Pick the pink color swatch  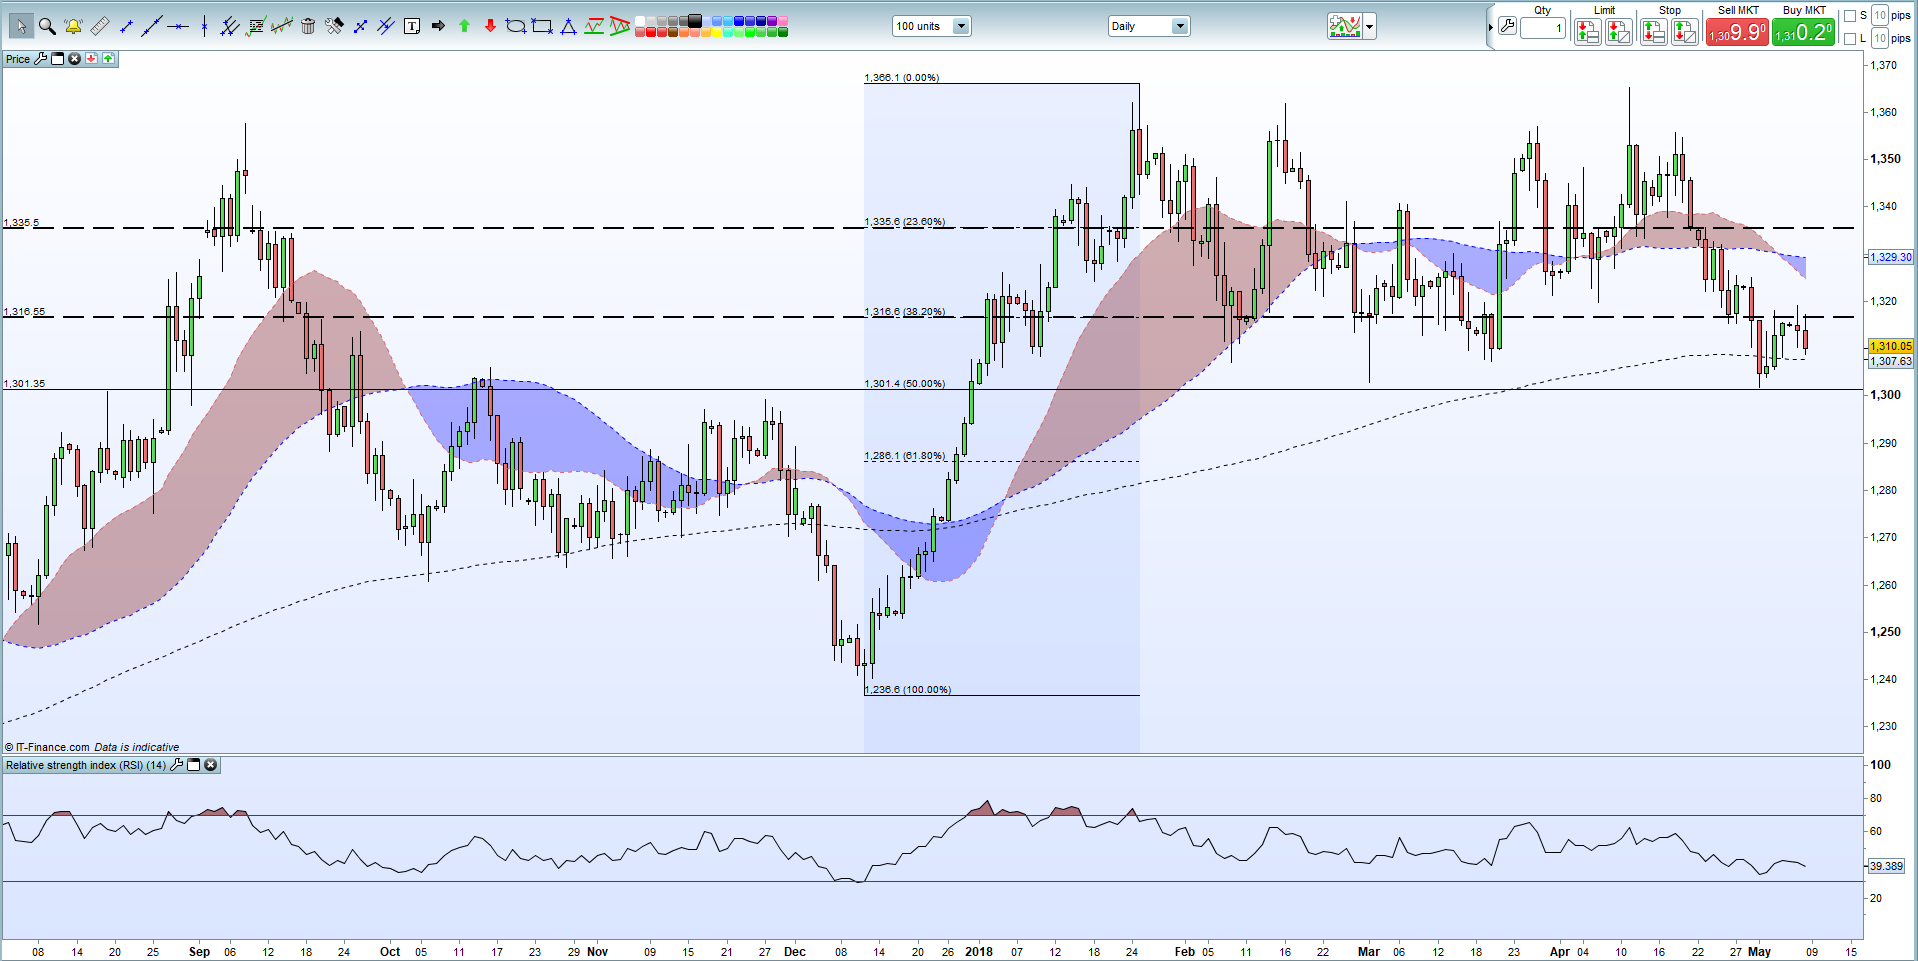pyautogui.click(x=783, y=21)
